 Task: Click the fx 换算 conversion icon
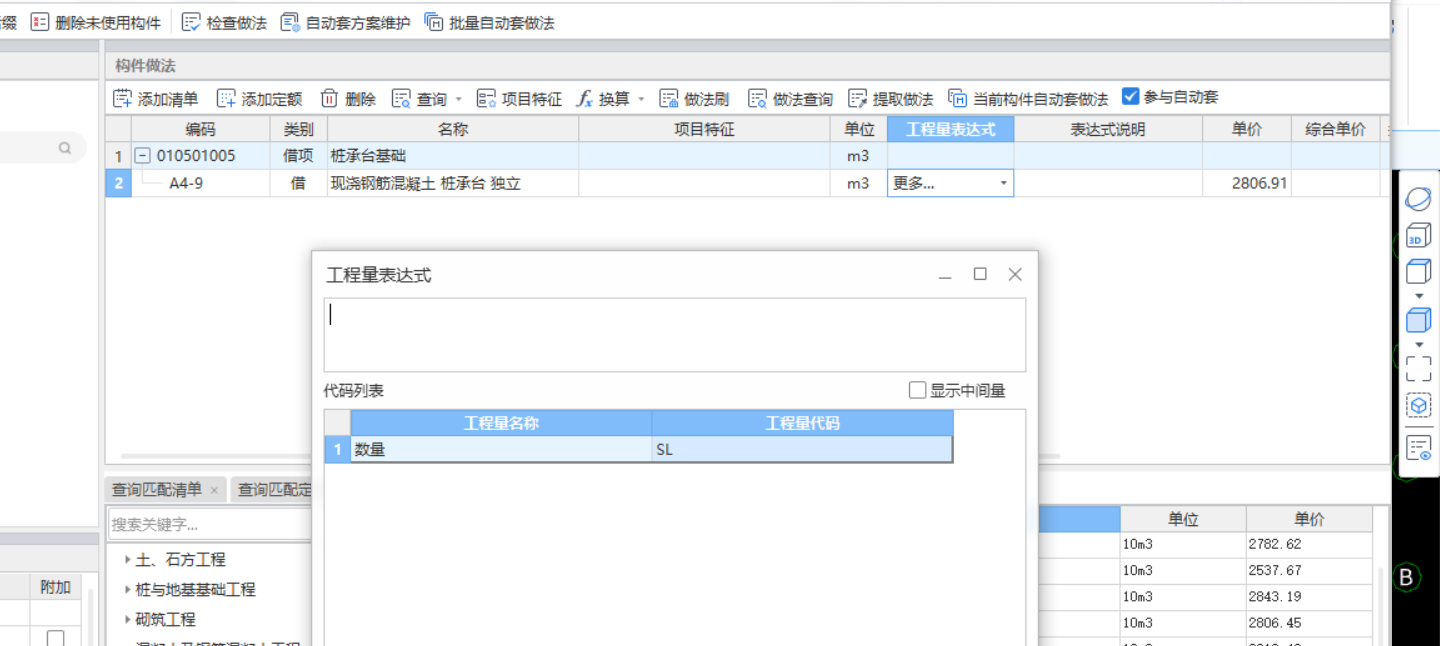tap(584, 97)
